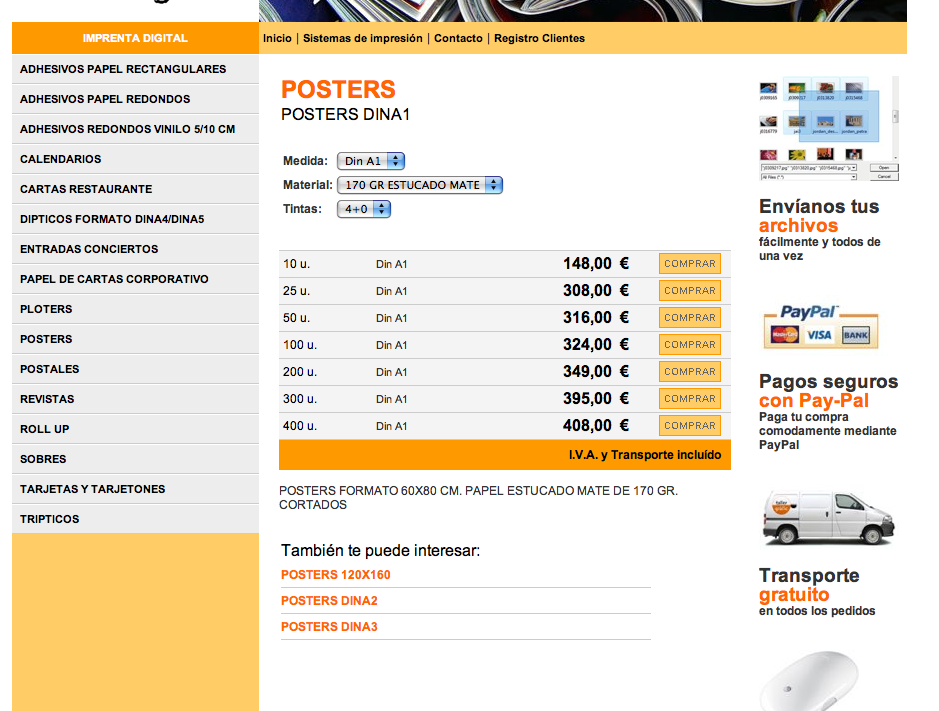
Task: Follow the POSTERS 120X160 link
Action: [x=335, y=575]
